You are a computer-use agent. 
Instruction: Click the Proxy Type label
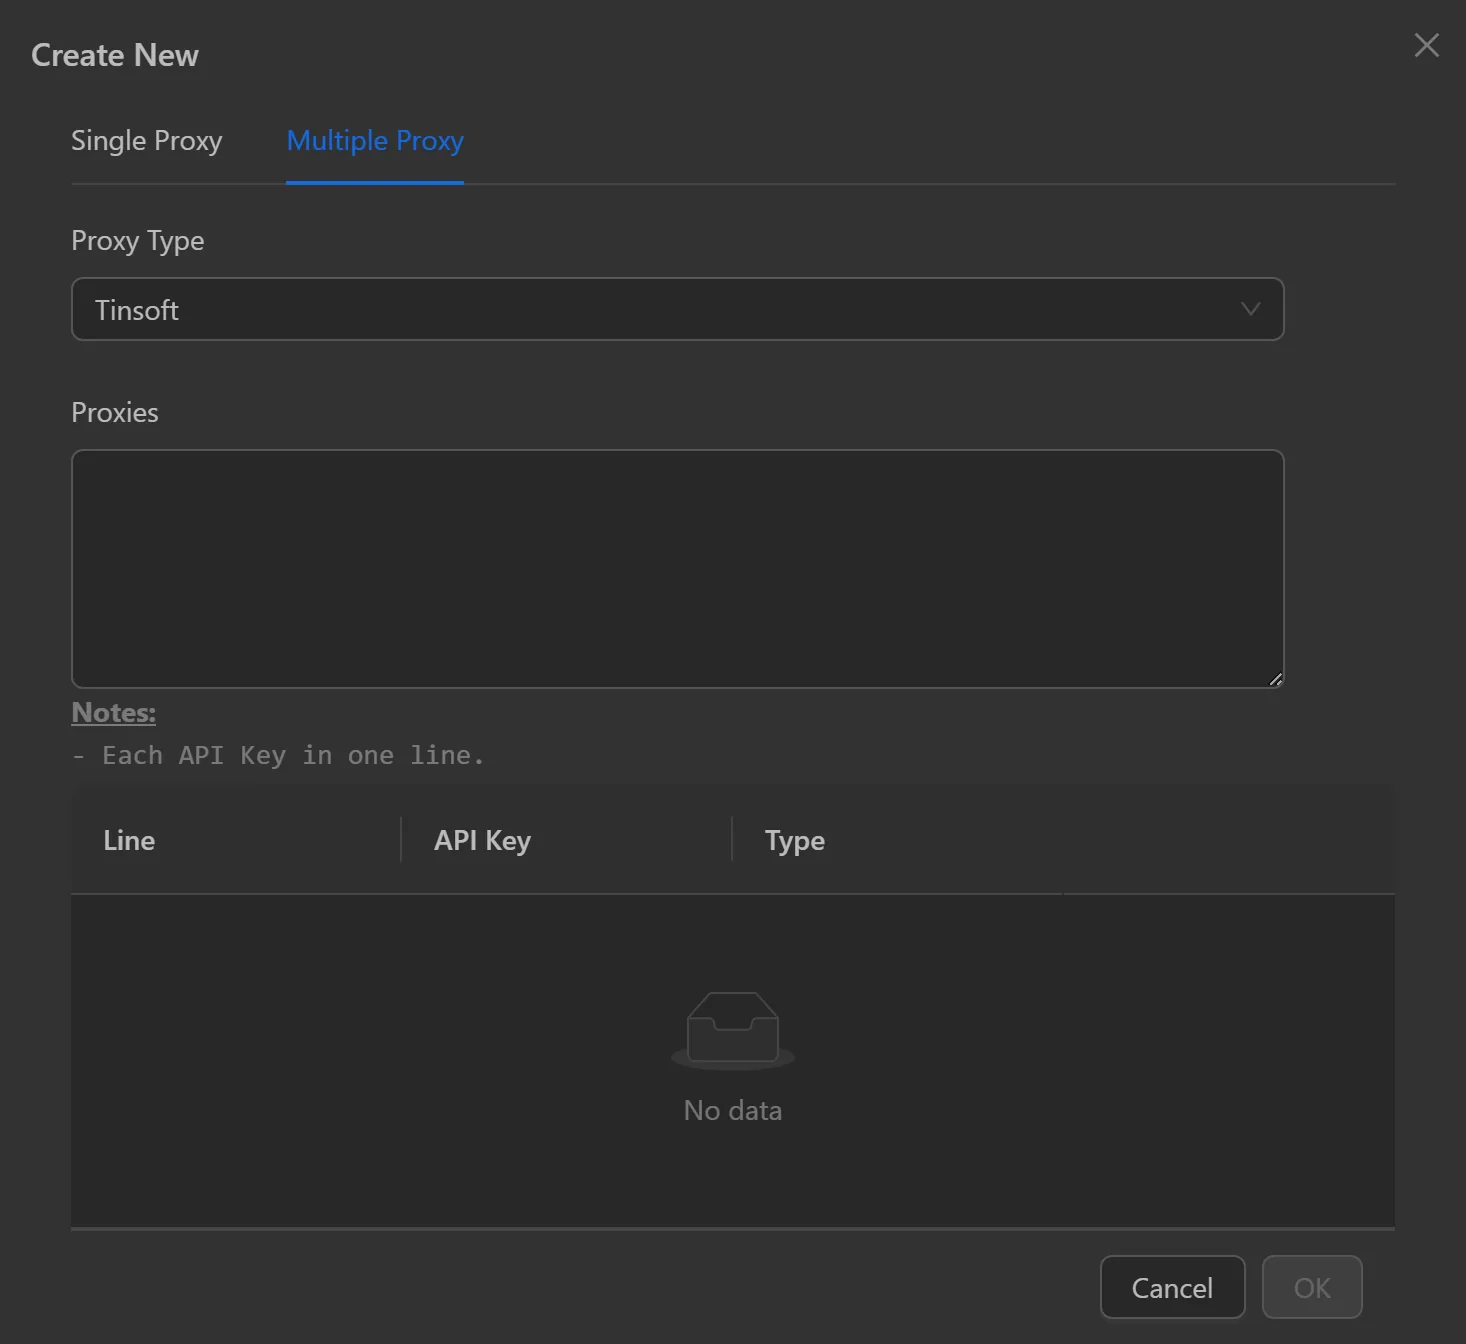coord(137,240)
